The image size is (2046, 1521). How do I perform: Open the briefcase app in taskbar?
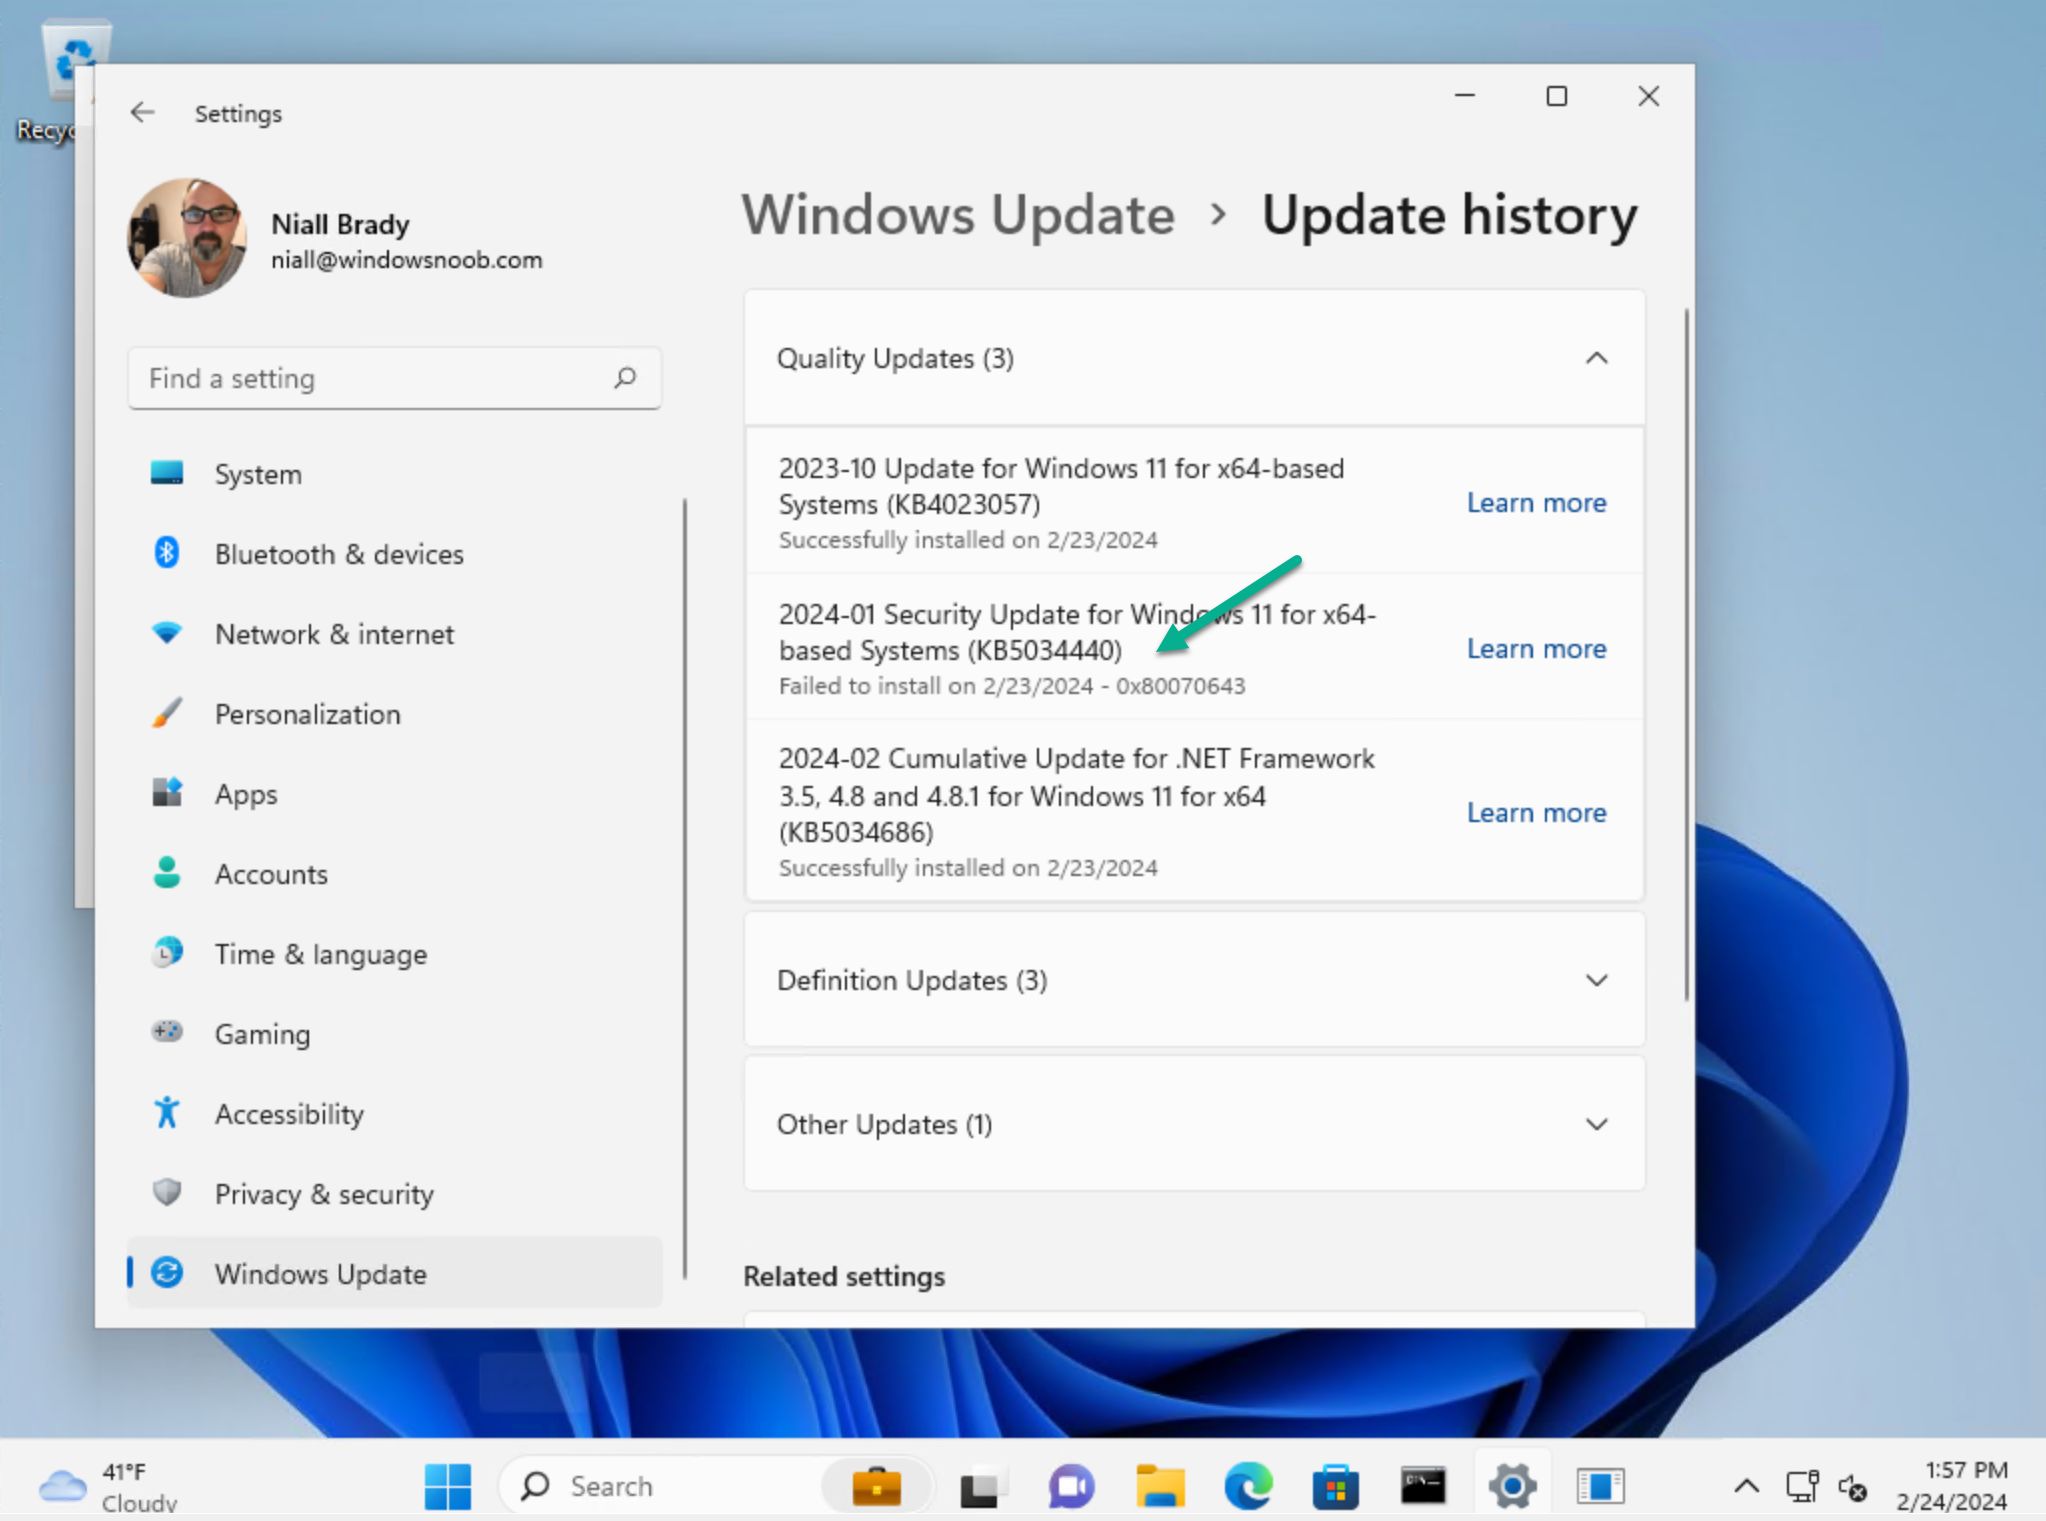click(876, 1486)
